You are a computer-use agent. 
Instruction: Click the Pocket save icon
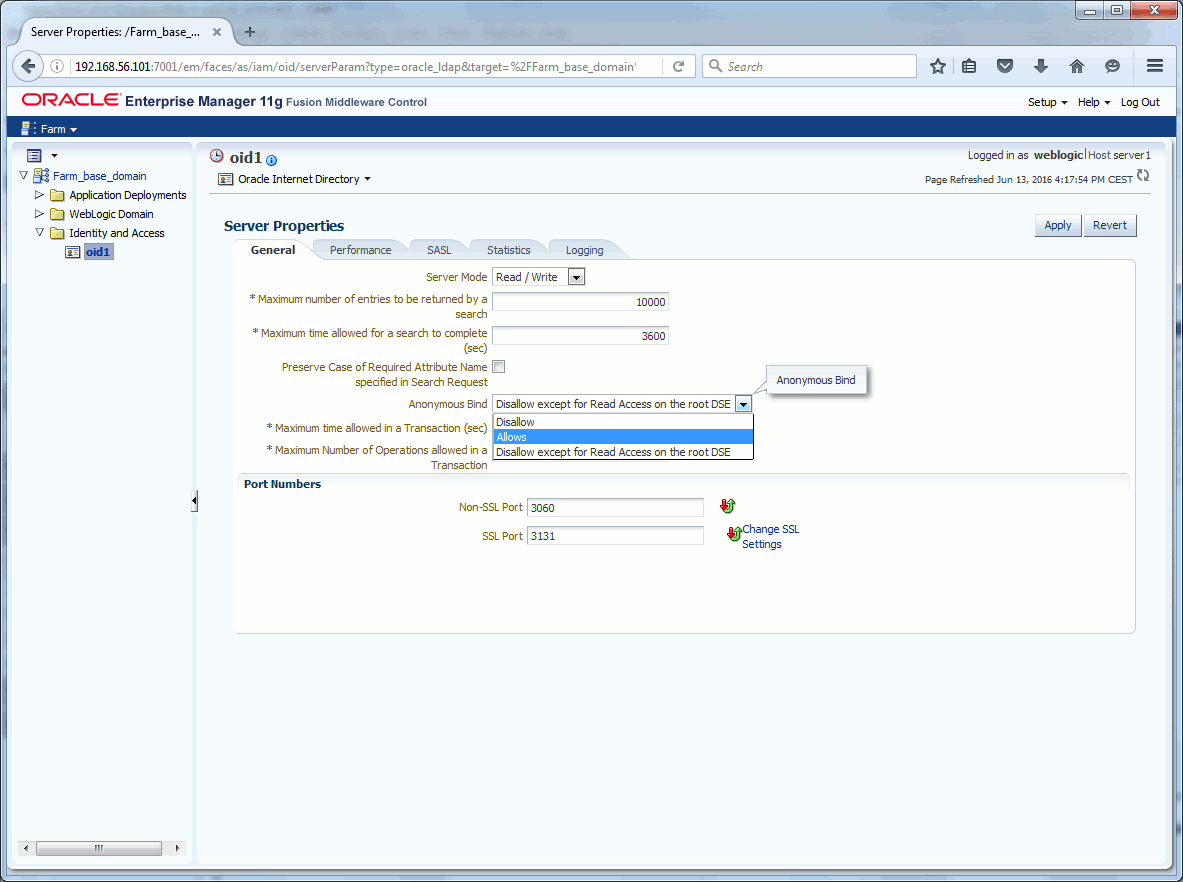[1005, 66]
